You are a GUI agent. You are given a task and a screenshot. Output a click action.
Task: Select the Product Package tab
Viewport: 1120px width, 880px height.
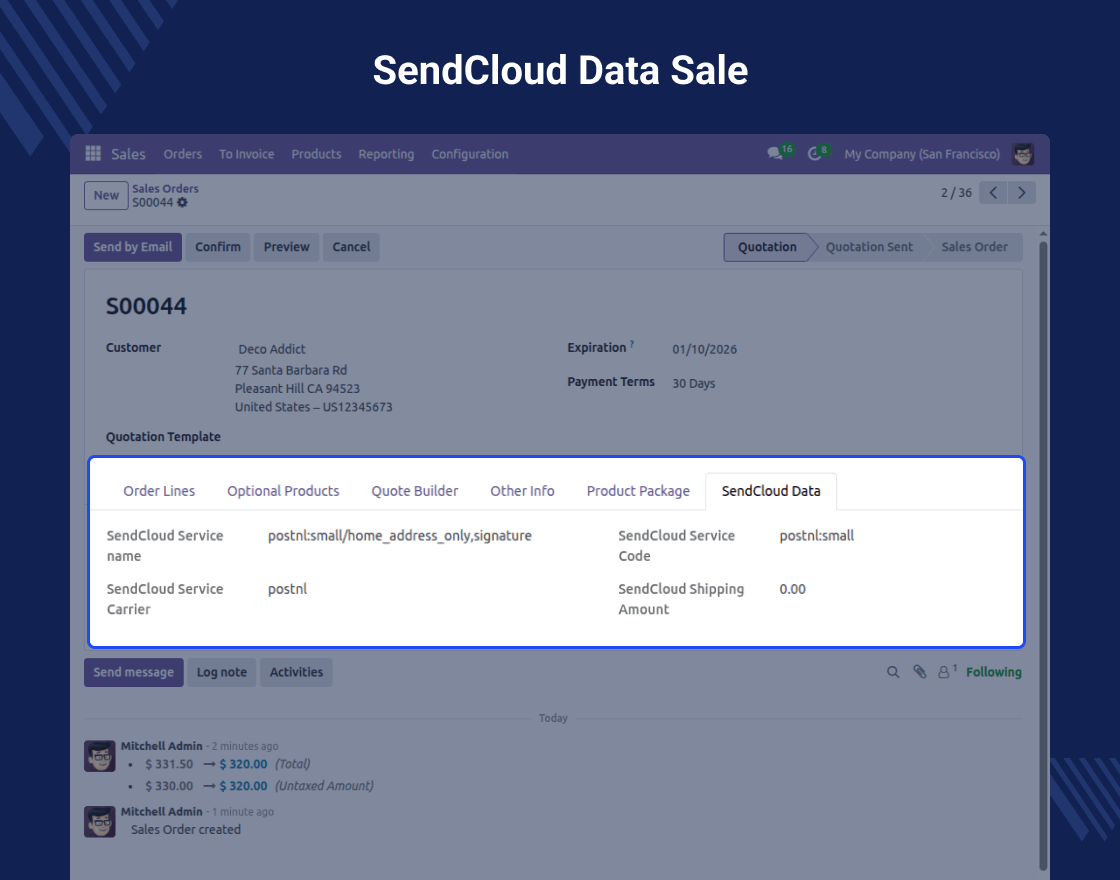638,491
